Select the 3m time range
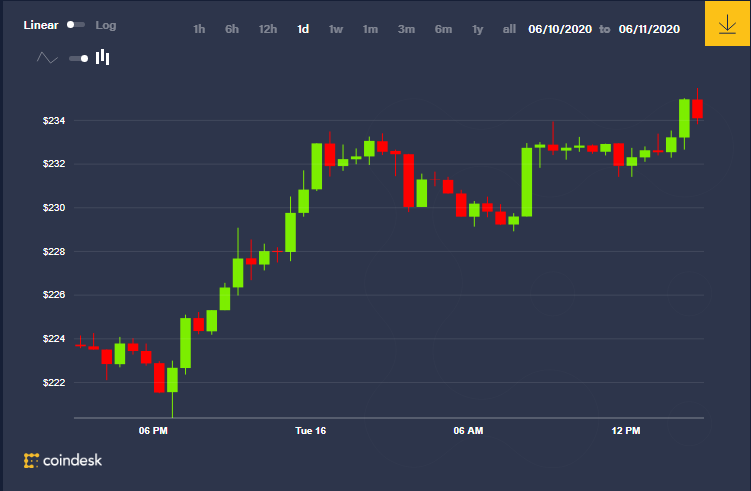This screenshot has height=491, width=751. (406, 29)
